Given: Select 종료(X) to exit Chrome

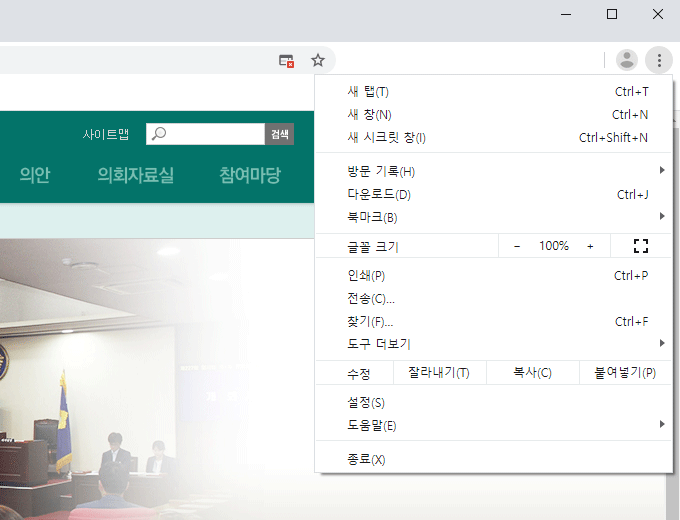Looking at the screenshot, I should point(494,459).
